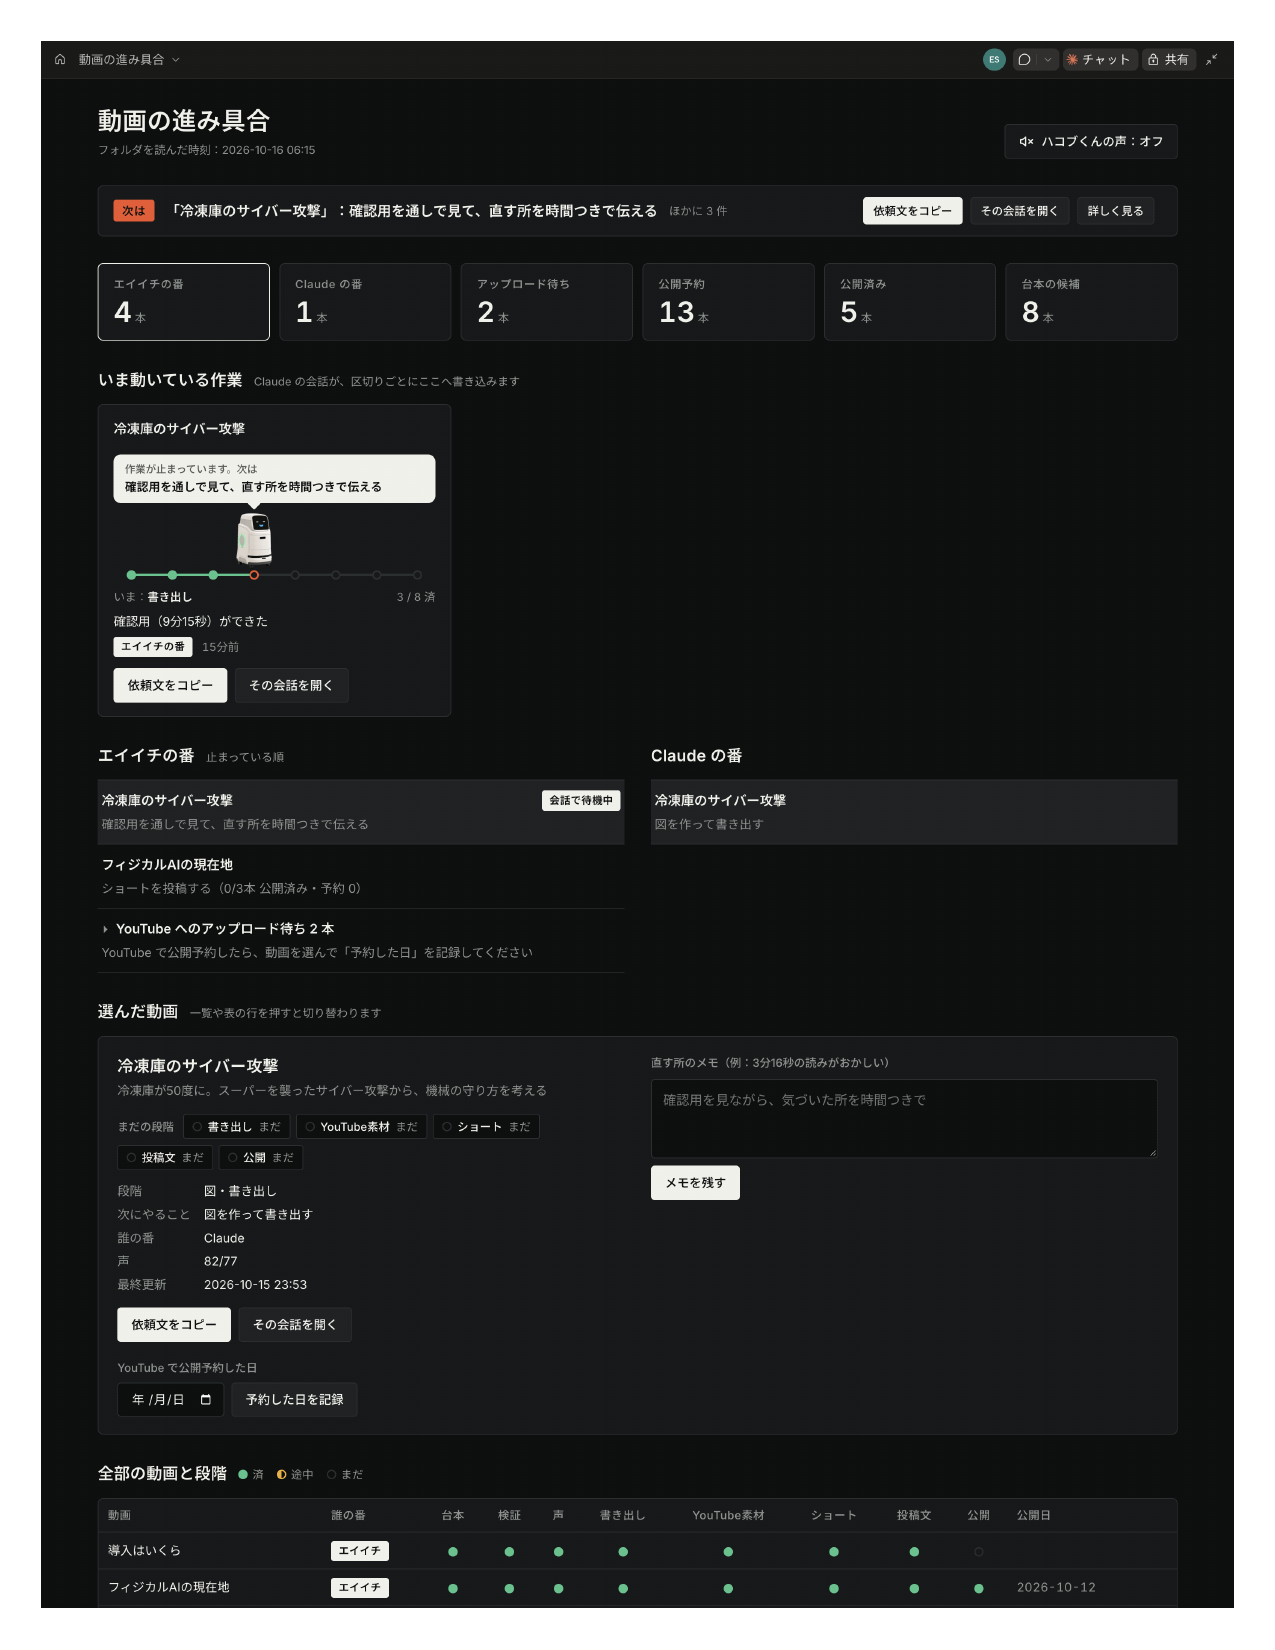The height and width of the screenshot is (1650, 1275).
Task: Click the orange current step on the progress track
Action: pyautogui.click(x=254, y=575)
